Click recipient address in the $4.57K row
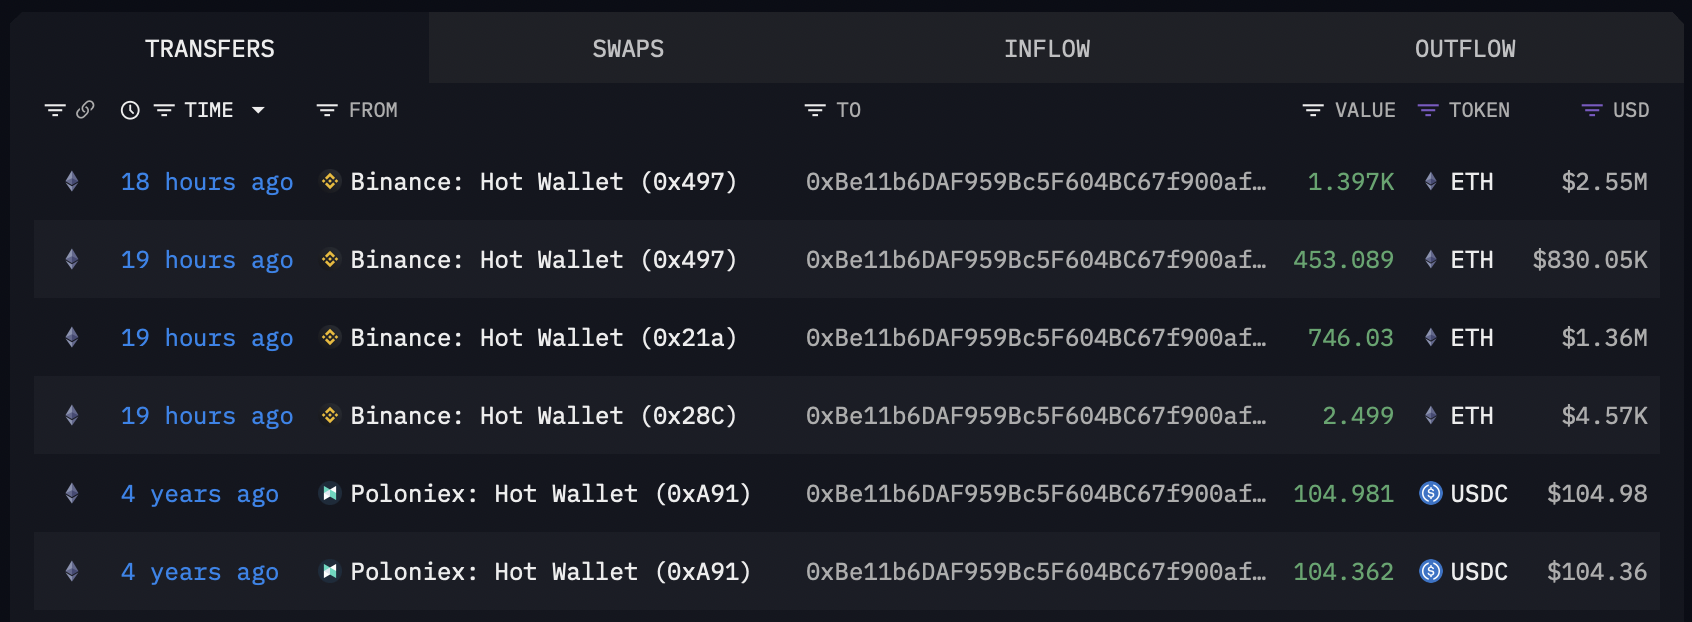The width and height of the screenshot is (1692, 622). (x=1036, y=416)
